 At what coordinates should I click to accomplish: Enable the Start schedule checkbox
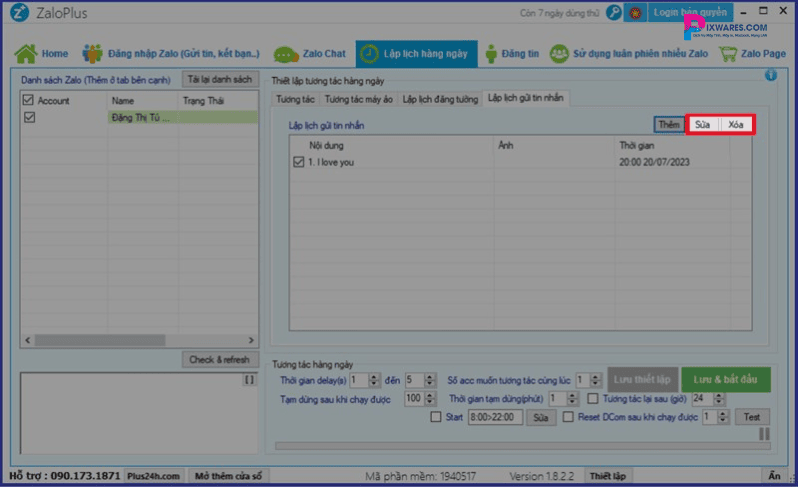(x=435, y=417)
